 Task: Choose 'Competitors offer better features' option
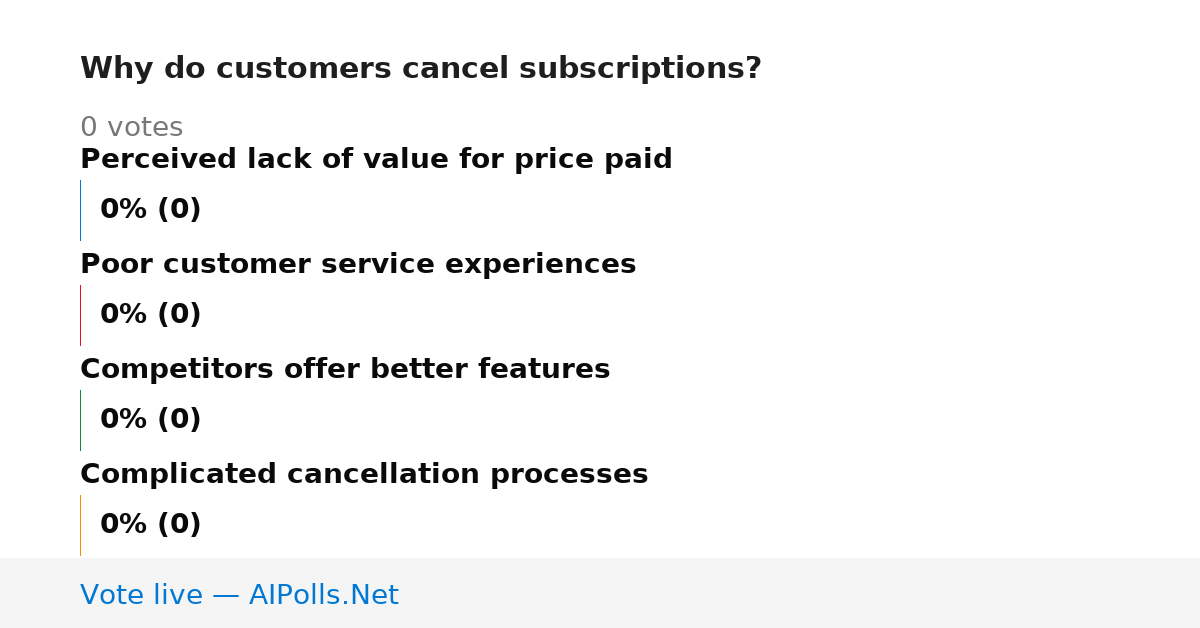coord(345,370)
